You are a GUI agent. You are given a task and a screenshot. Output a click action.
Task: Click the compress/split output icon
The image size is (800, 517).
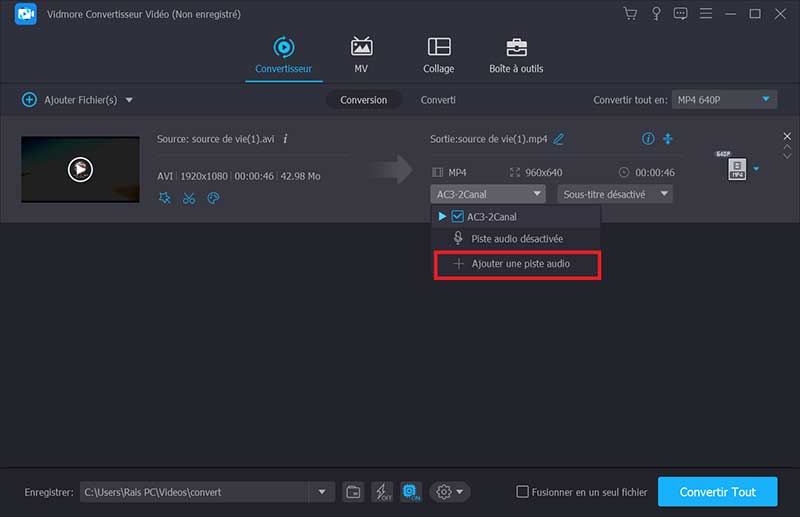click(668, 138)
